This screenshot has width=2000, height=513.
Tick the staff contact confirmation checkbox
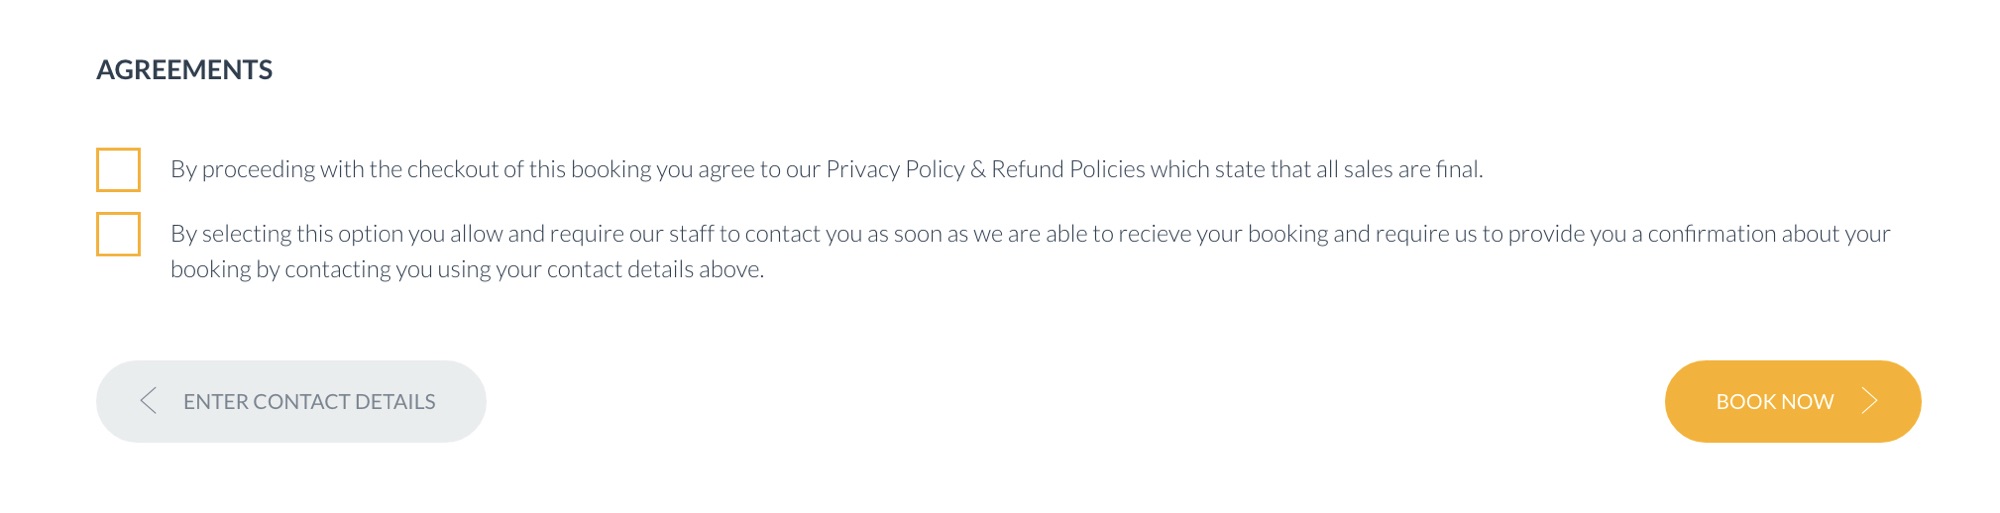(118, 234)
